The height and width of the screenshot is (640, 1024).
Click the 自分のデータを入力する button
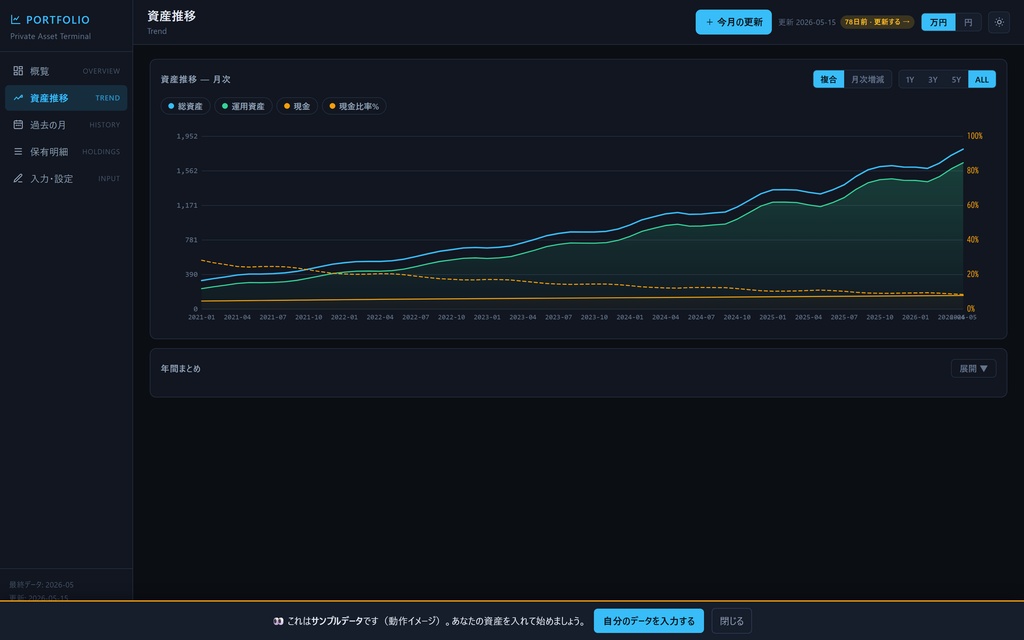coord(648,621)
